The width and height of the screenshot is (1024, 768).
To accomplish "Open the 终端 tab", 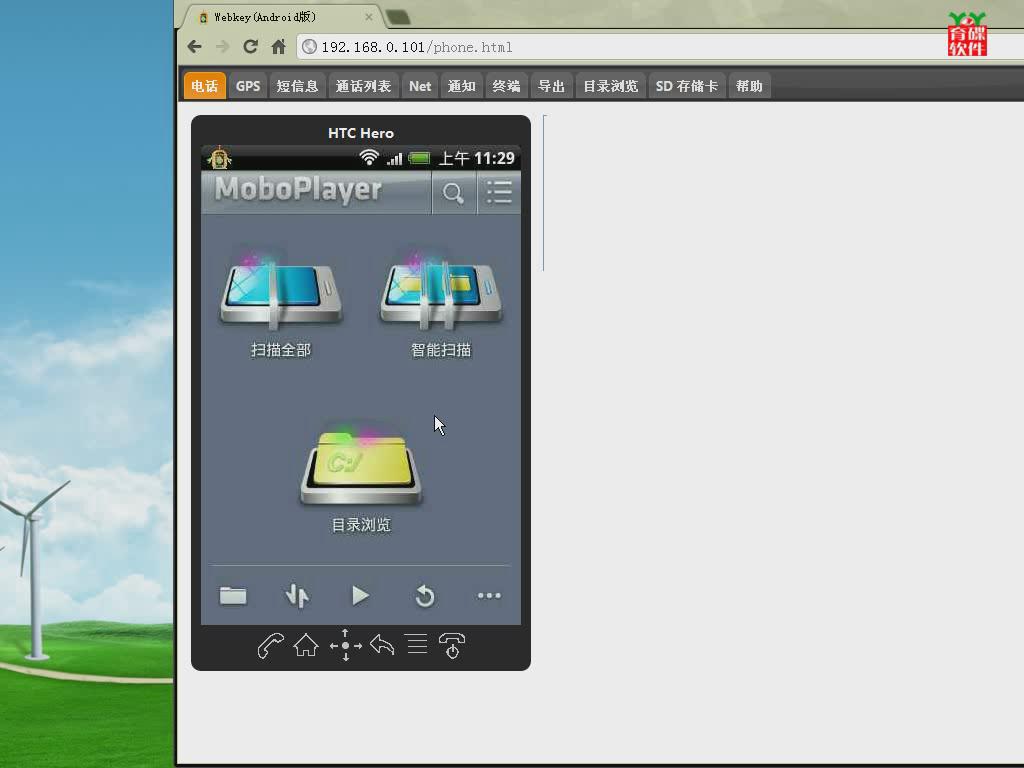I will (x=506, y=86).
